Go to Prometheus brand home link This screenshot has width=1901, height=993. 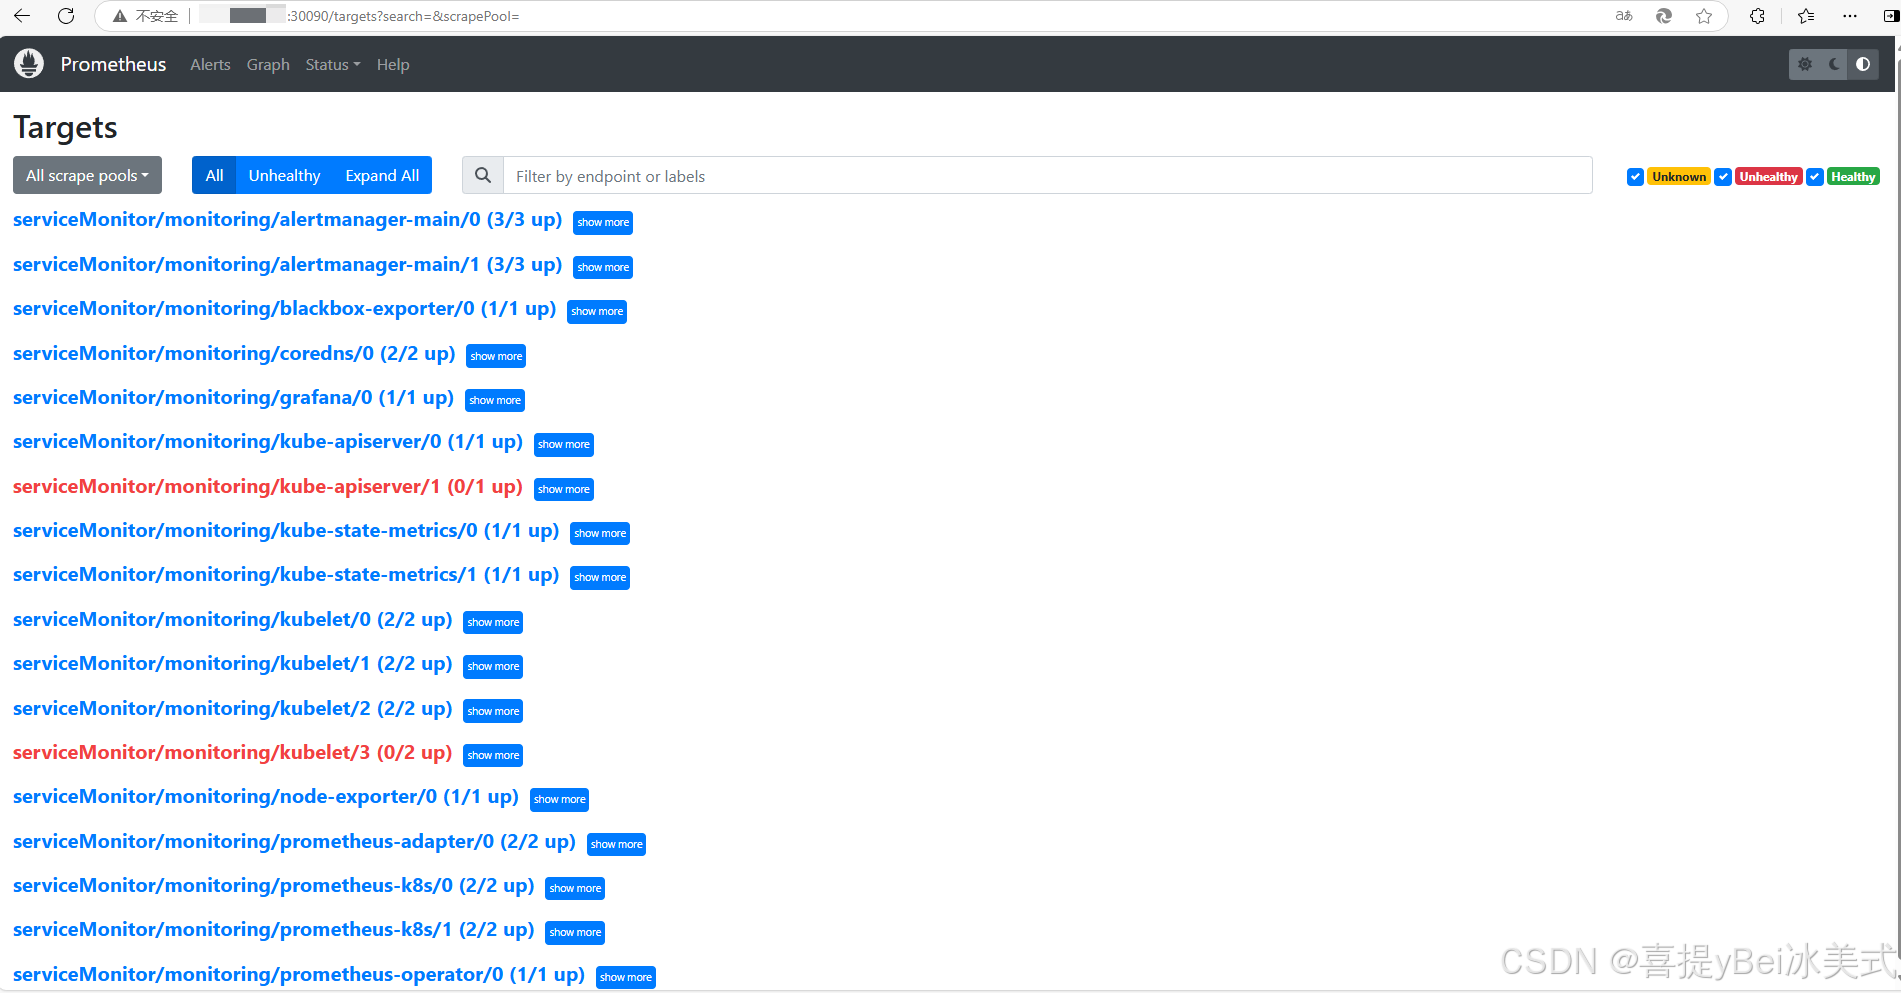pos(113,64)
